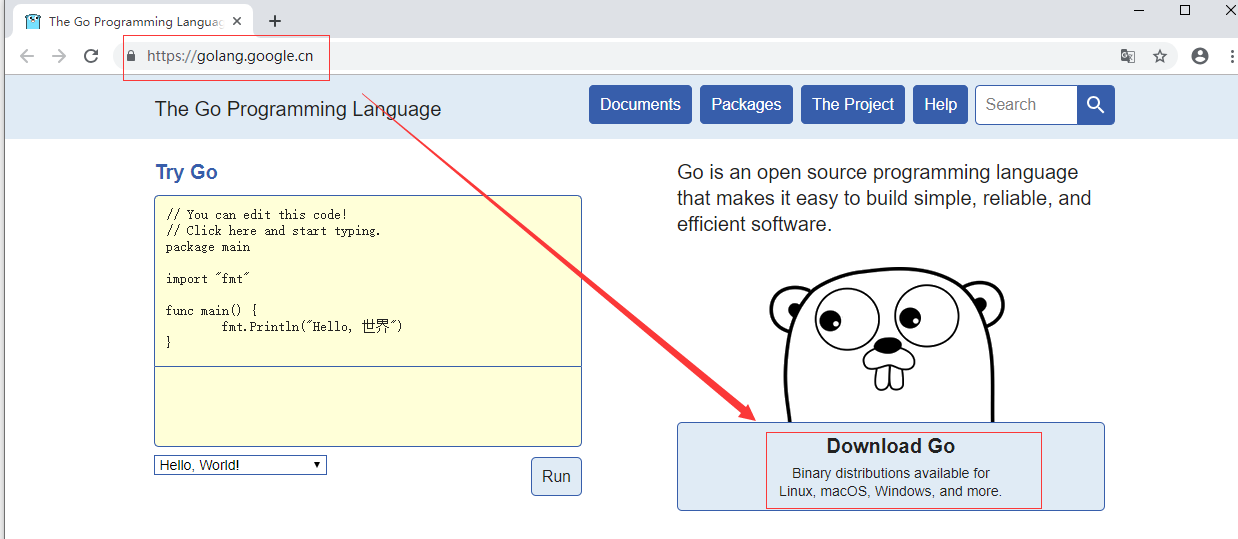The height and width of the screenshot is (539, 1238).
Task: Open the user profile icon
Action: pos(1200,56)
